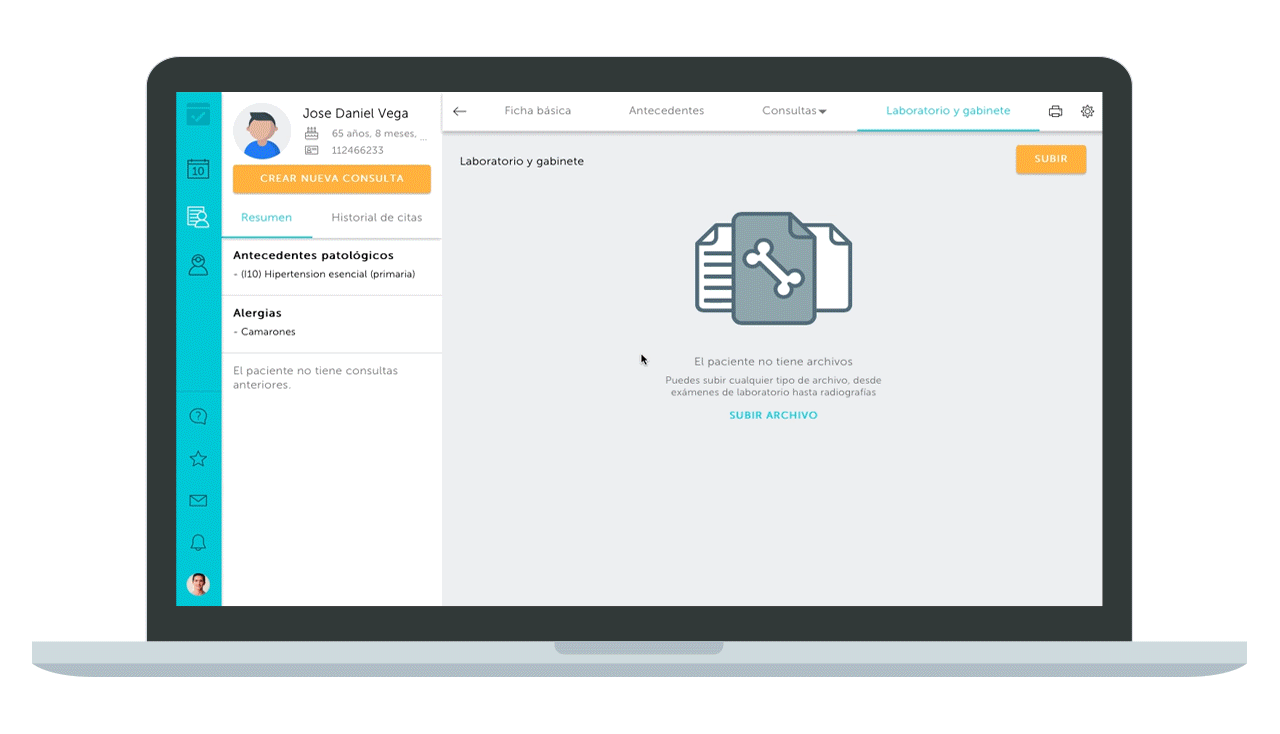This screenshot has height=734, width=1280.
Task: Switch to Resumen tab
Action: point(266,217)
